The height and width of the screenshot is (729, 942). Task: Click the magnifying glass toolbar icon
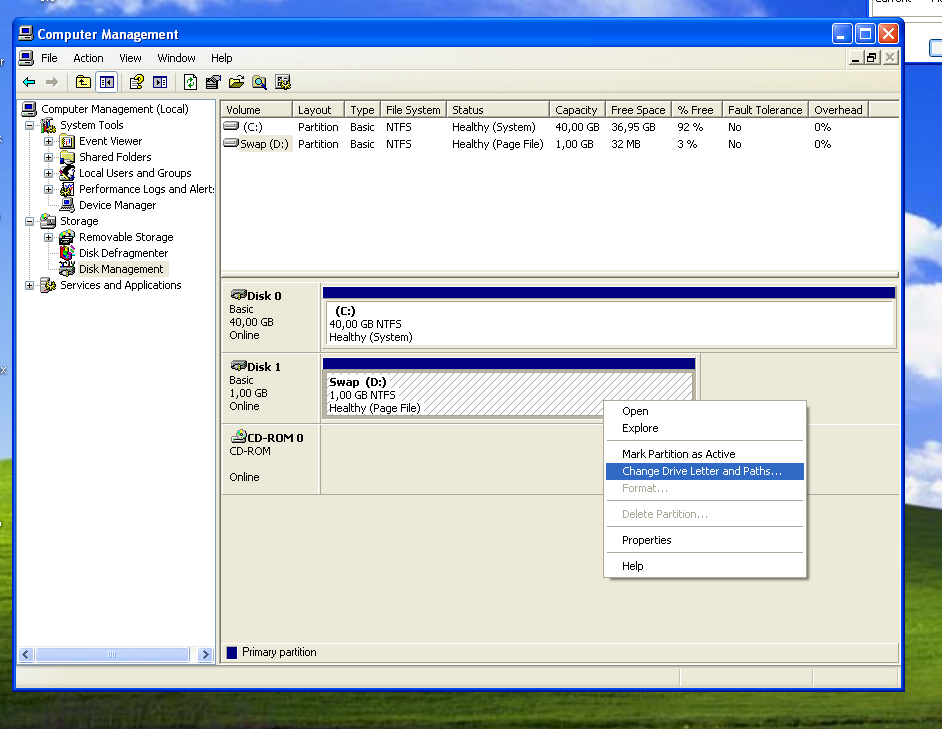(260, 82)
